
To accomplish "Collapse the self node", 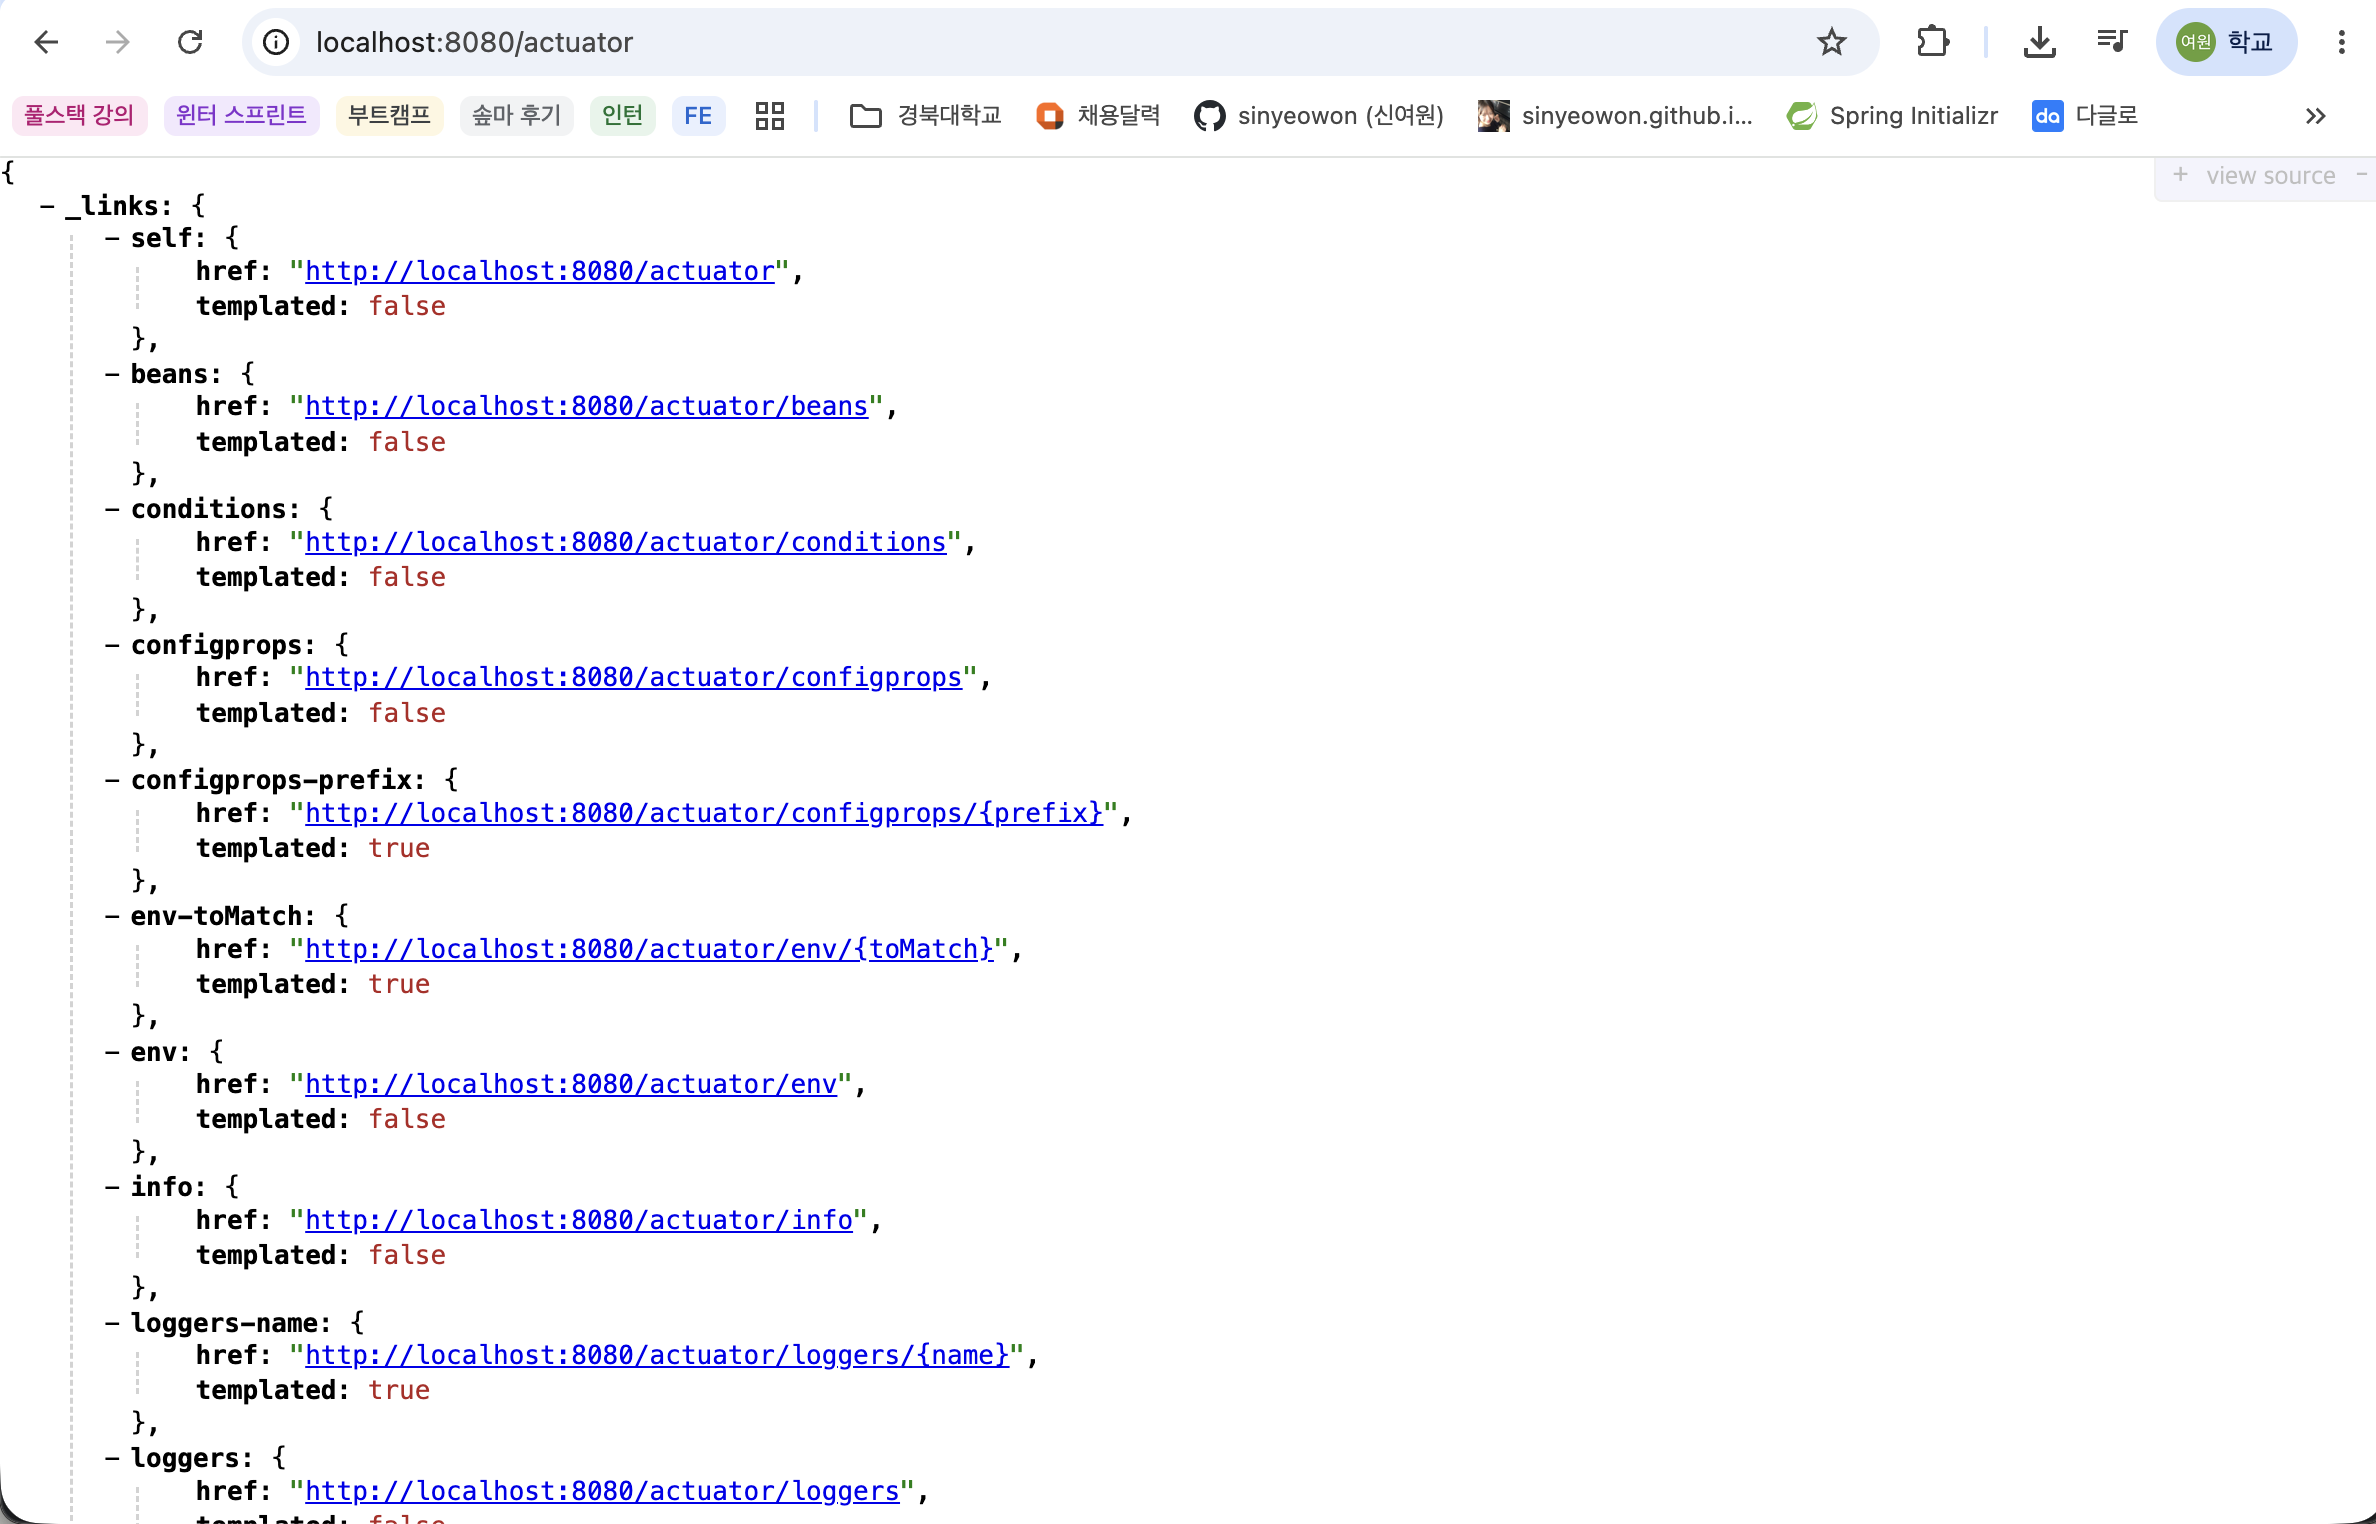I will pos(112,238).
